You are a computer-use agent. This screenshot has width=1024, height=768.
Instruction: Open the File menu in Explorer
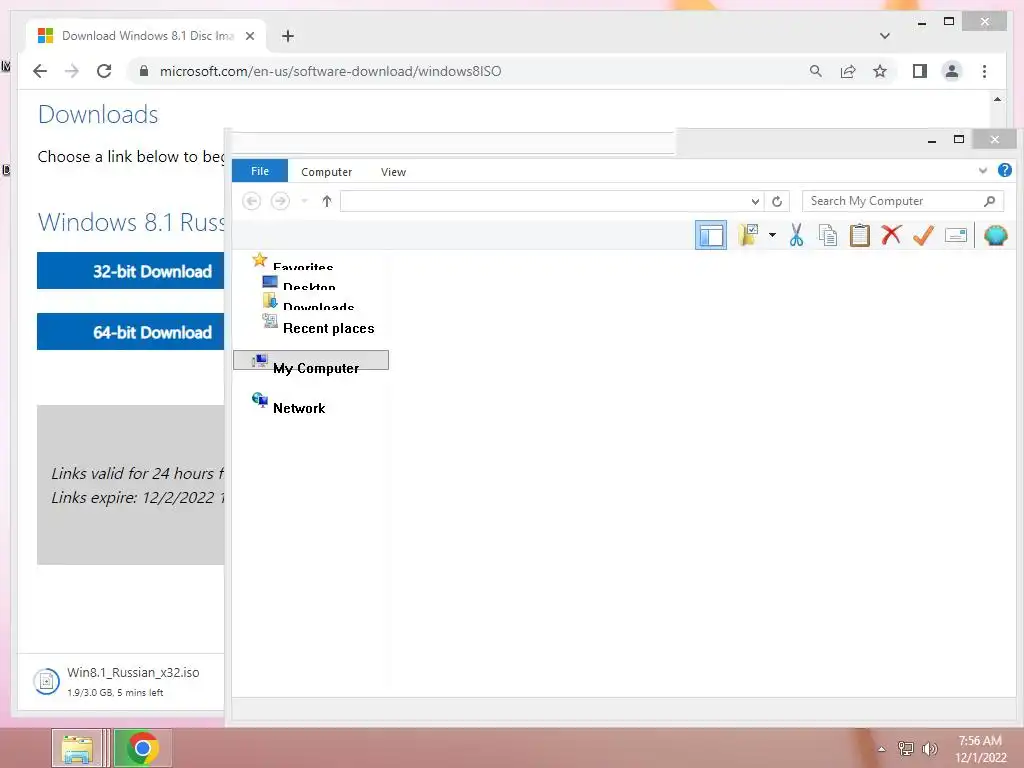click(x=260, y=171)
